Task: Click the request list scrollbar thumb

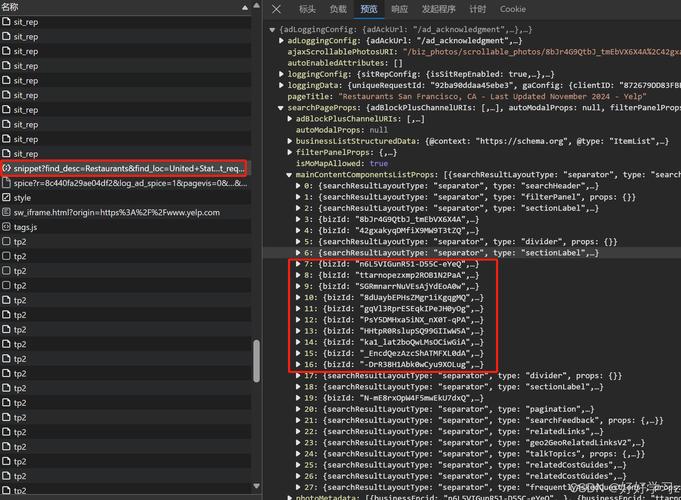Action: pos(256,361)
